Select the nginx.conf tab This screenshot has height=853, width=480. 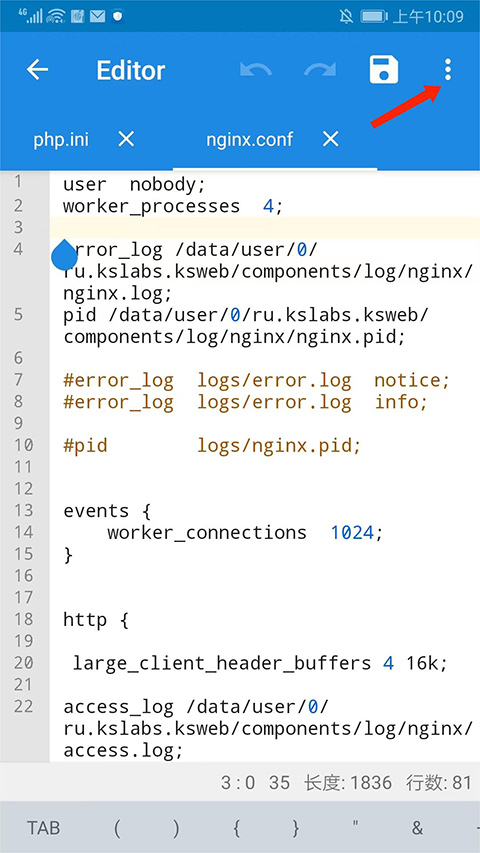[250, 140]
